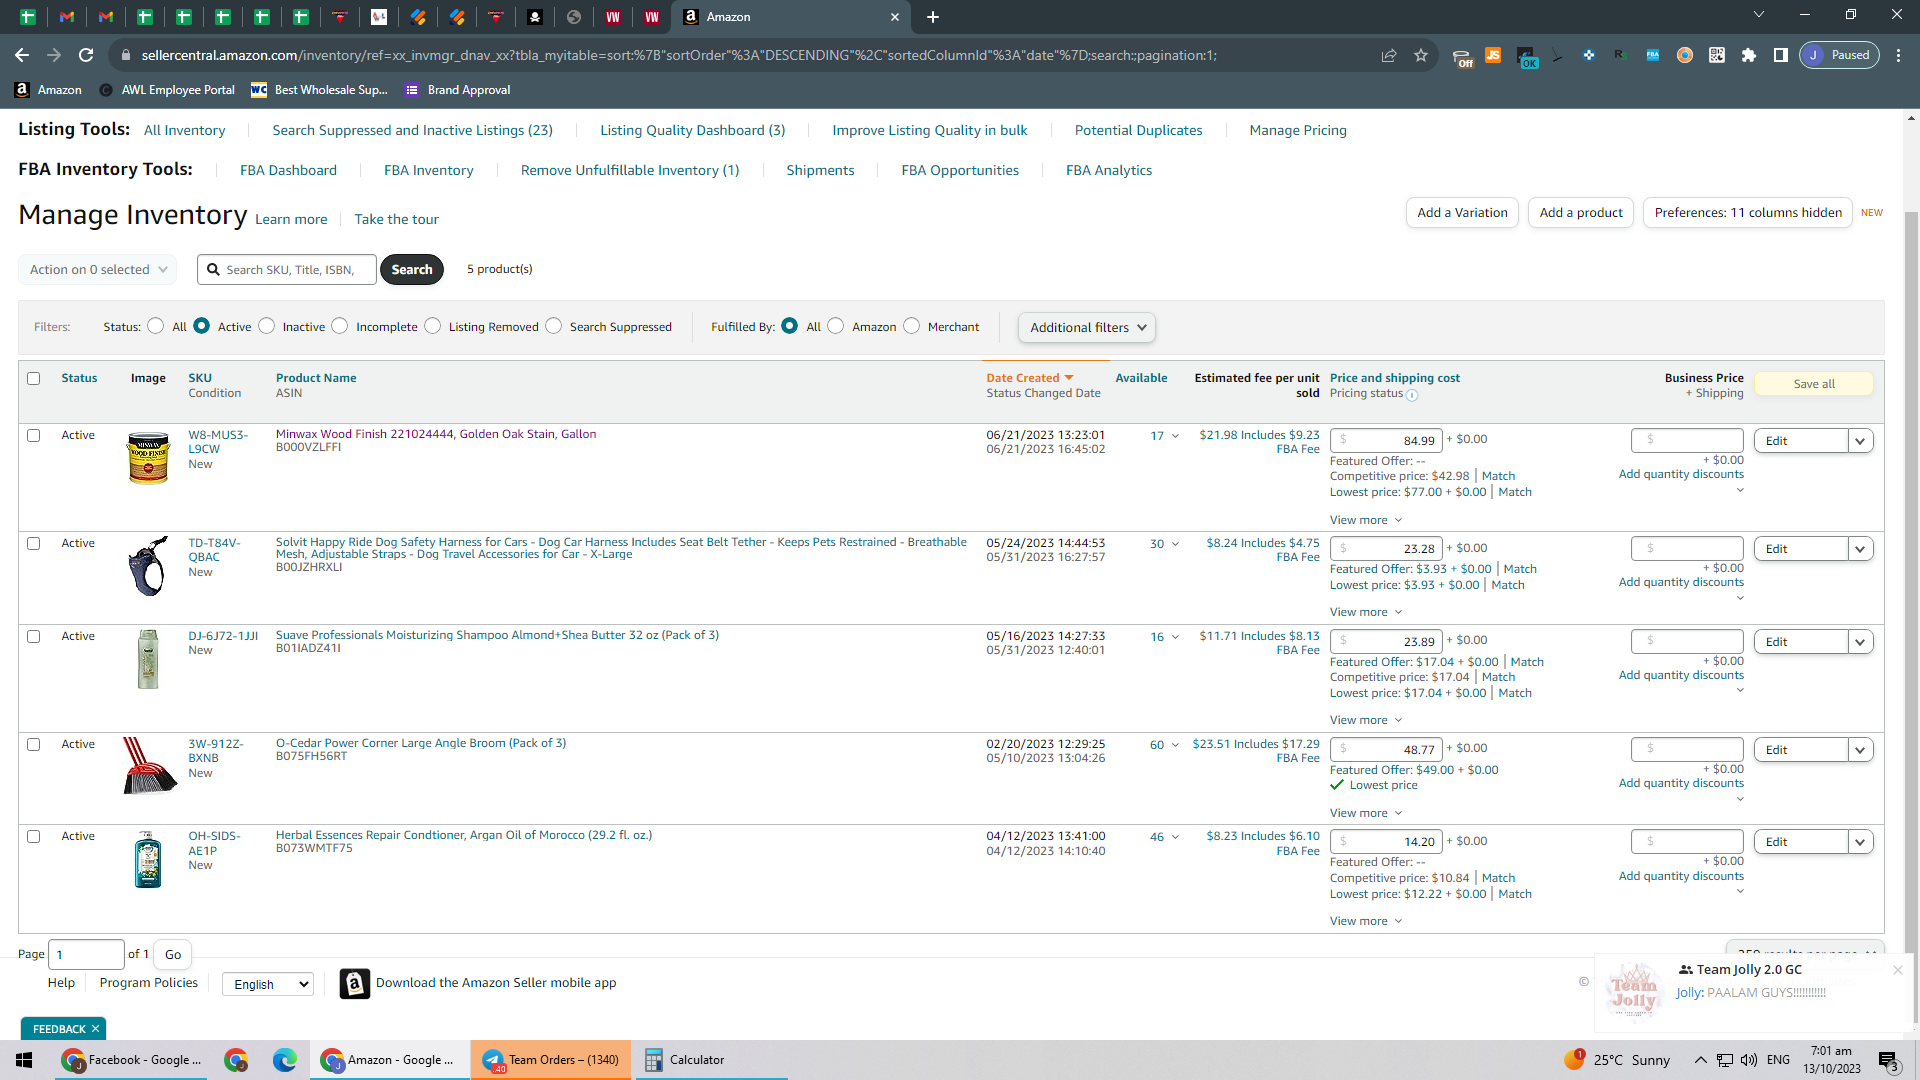Open the browser tab search chevron
The width and height of the screenshot is (1920, 1080).
click(x=1759, y=15)
